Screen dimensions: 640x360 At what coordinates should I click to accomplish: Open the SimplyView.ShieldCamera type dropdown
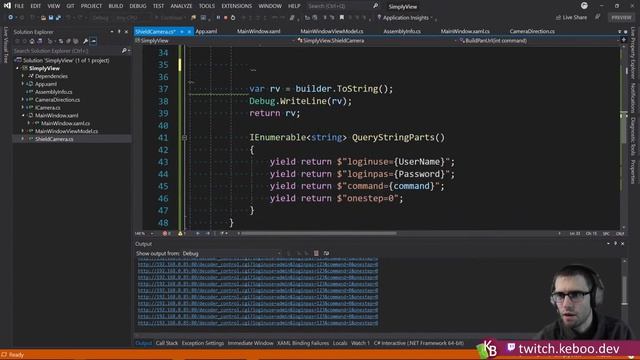click(x=376, y=40)
